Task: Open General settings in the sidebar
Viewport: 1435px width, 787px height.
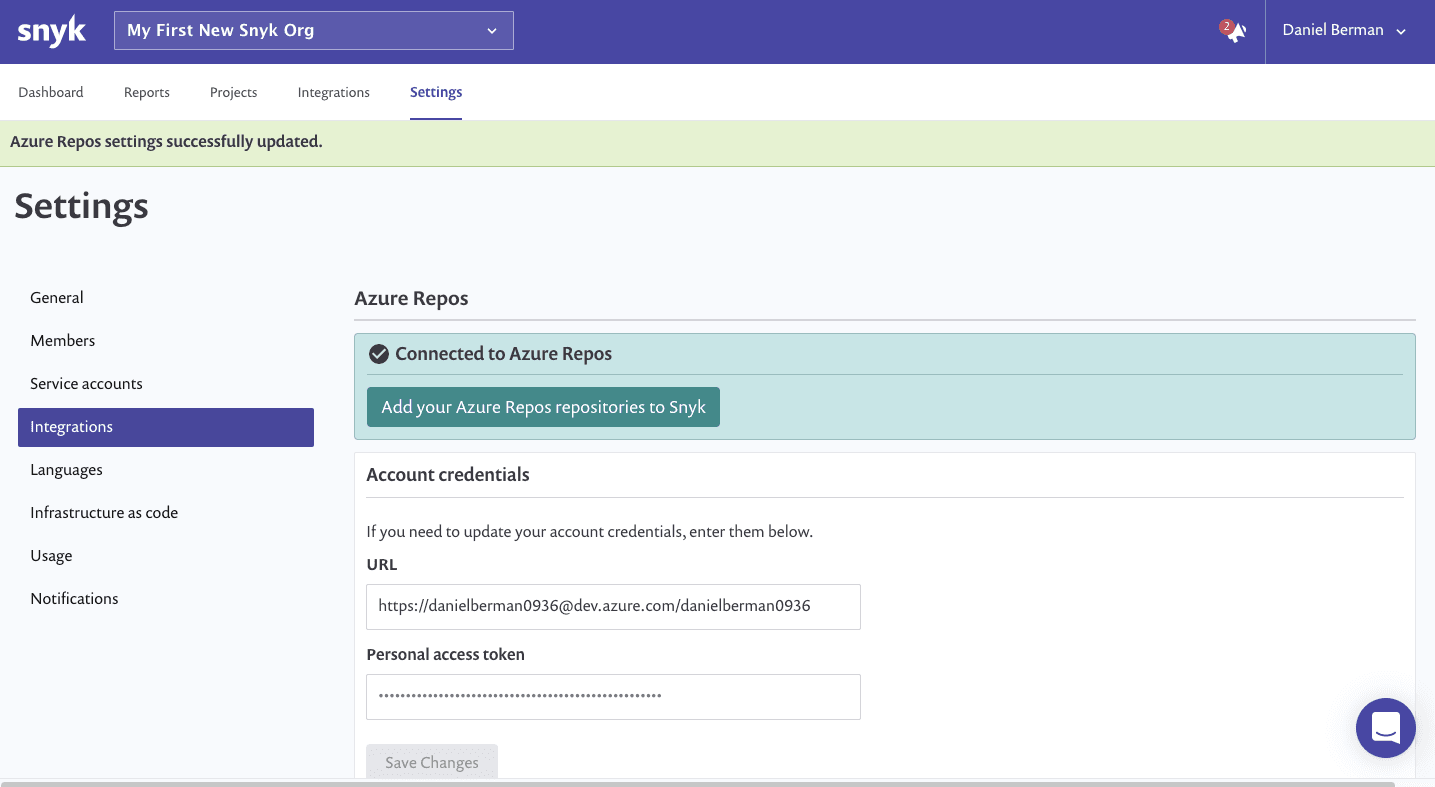Action: point(166,298)
